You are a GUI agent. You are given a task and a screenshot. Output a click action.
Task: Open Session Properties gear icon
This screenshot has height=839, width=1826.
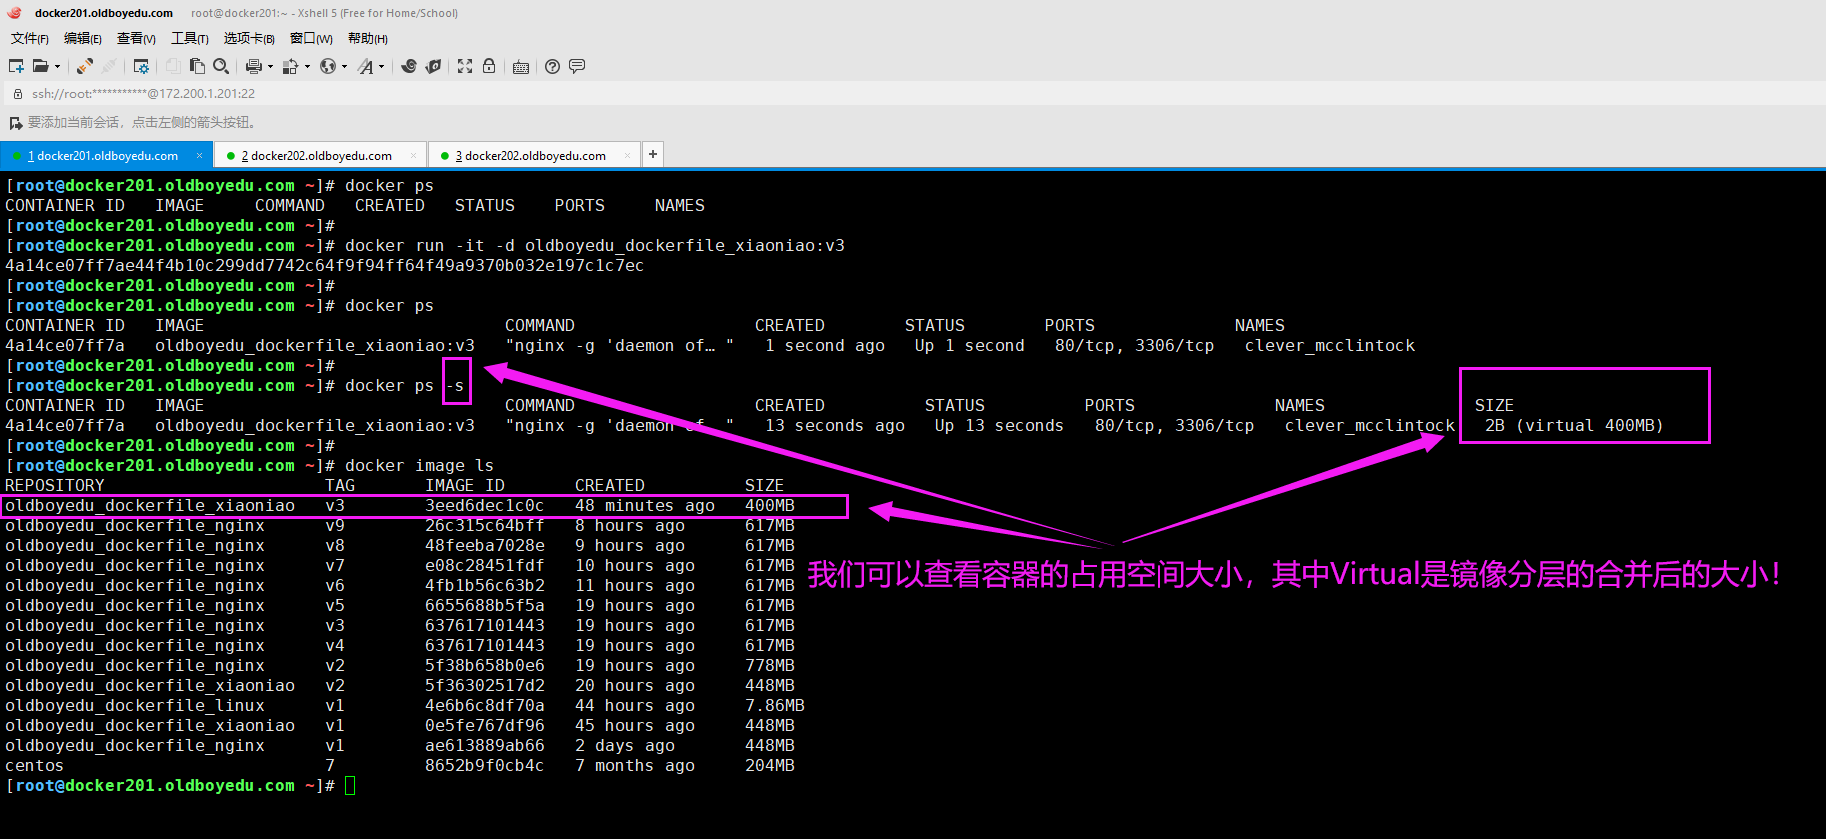(141, 66)
